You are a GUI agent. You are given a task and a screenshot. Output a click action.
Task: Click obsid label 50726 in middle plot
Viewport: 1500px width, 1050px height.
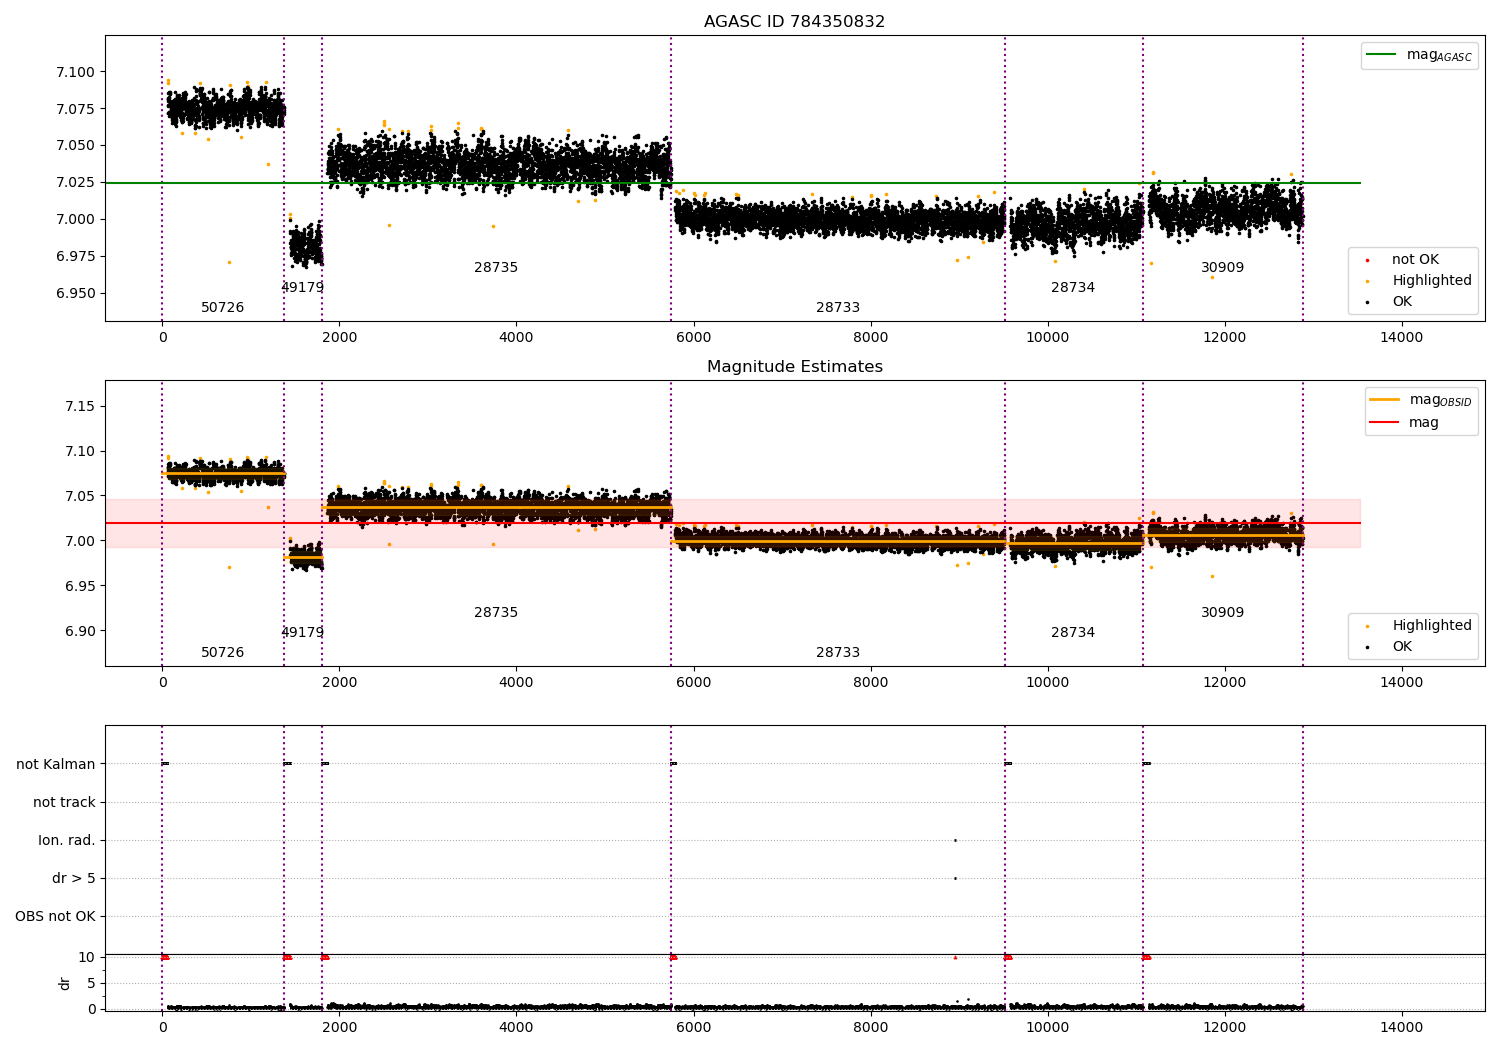222,653
